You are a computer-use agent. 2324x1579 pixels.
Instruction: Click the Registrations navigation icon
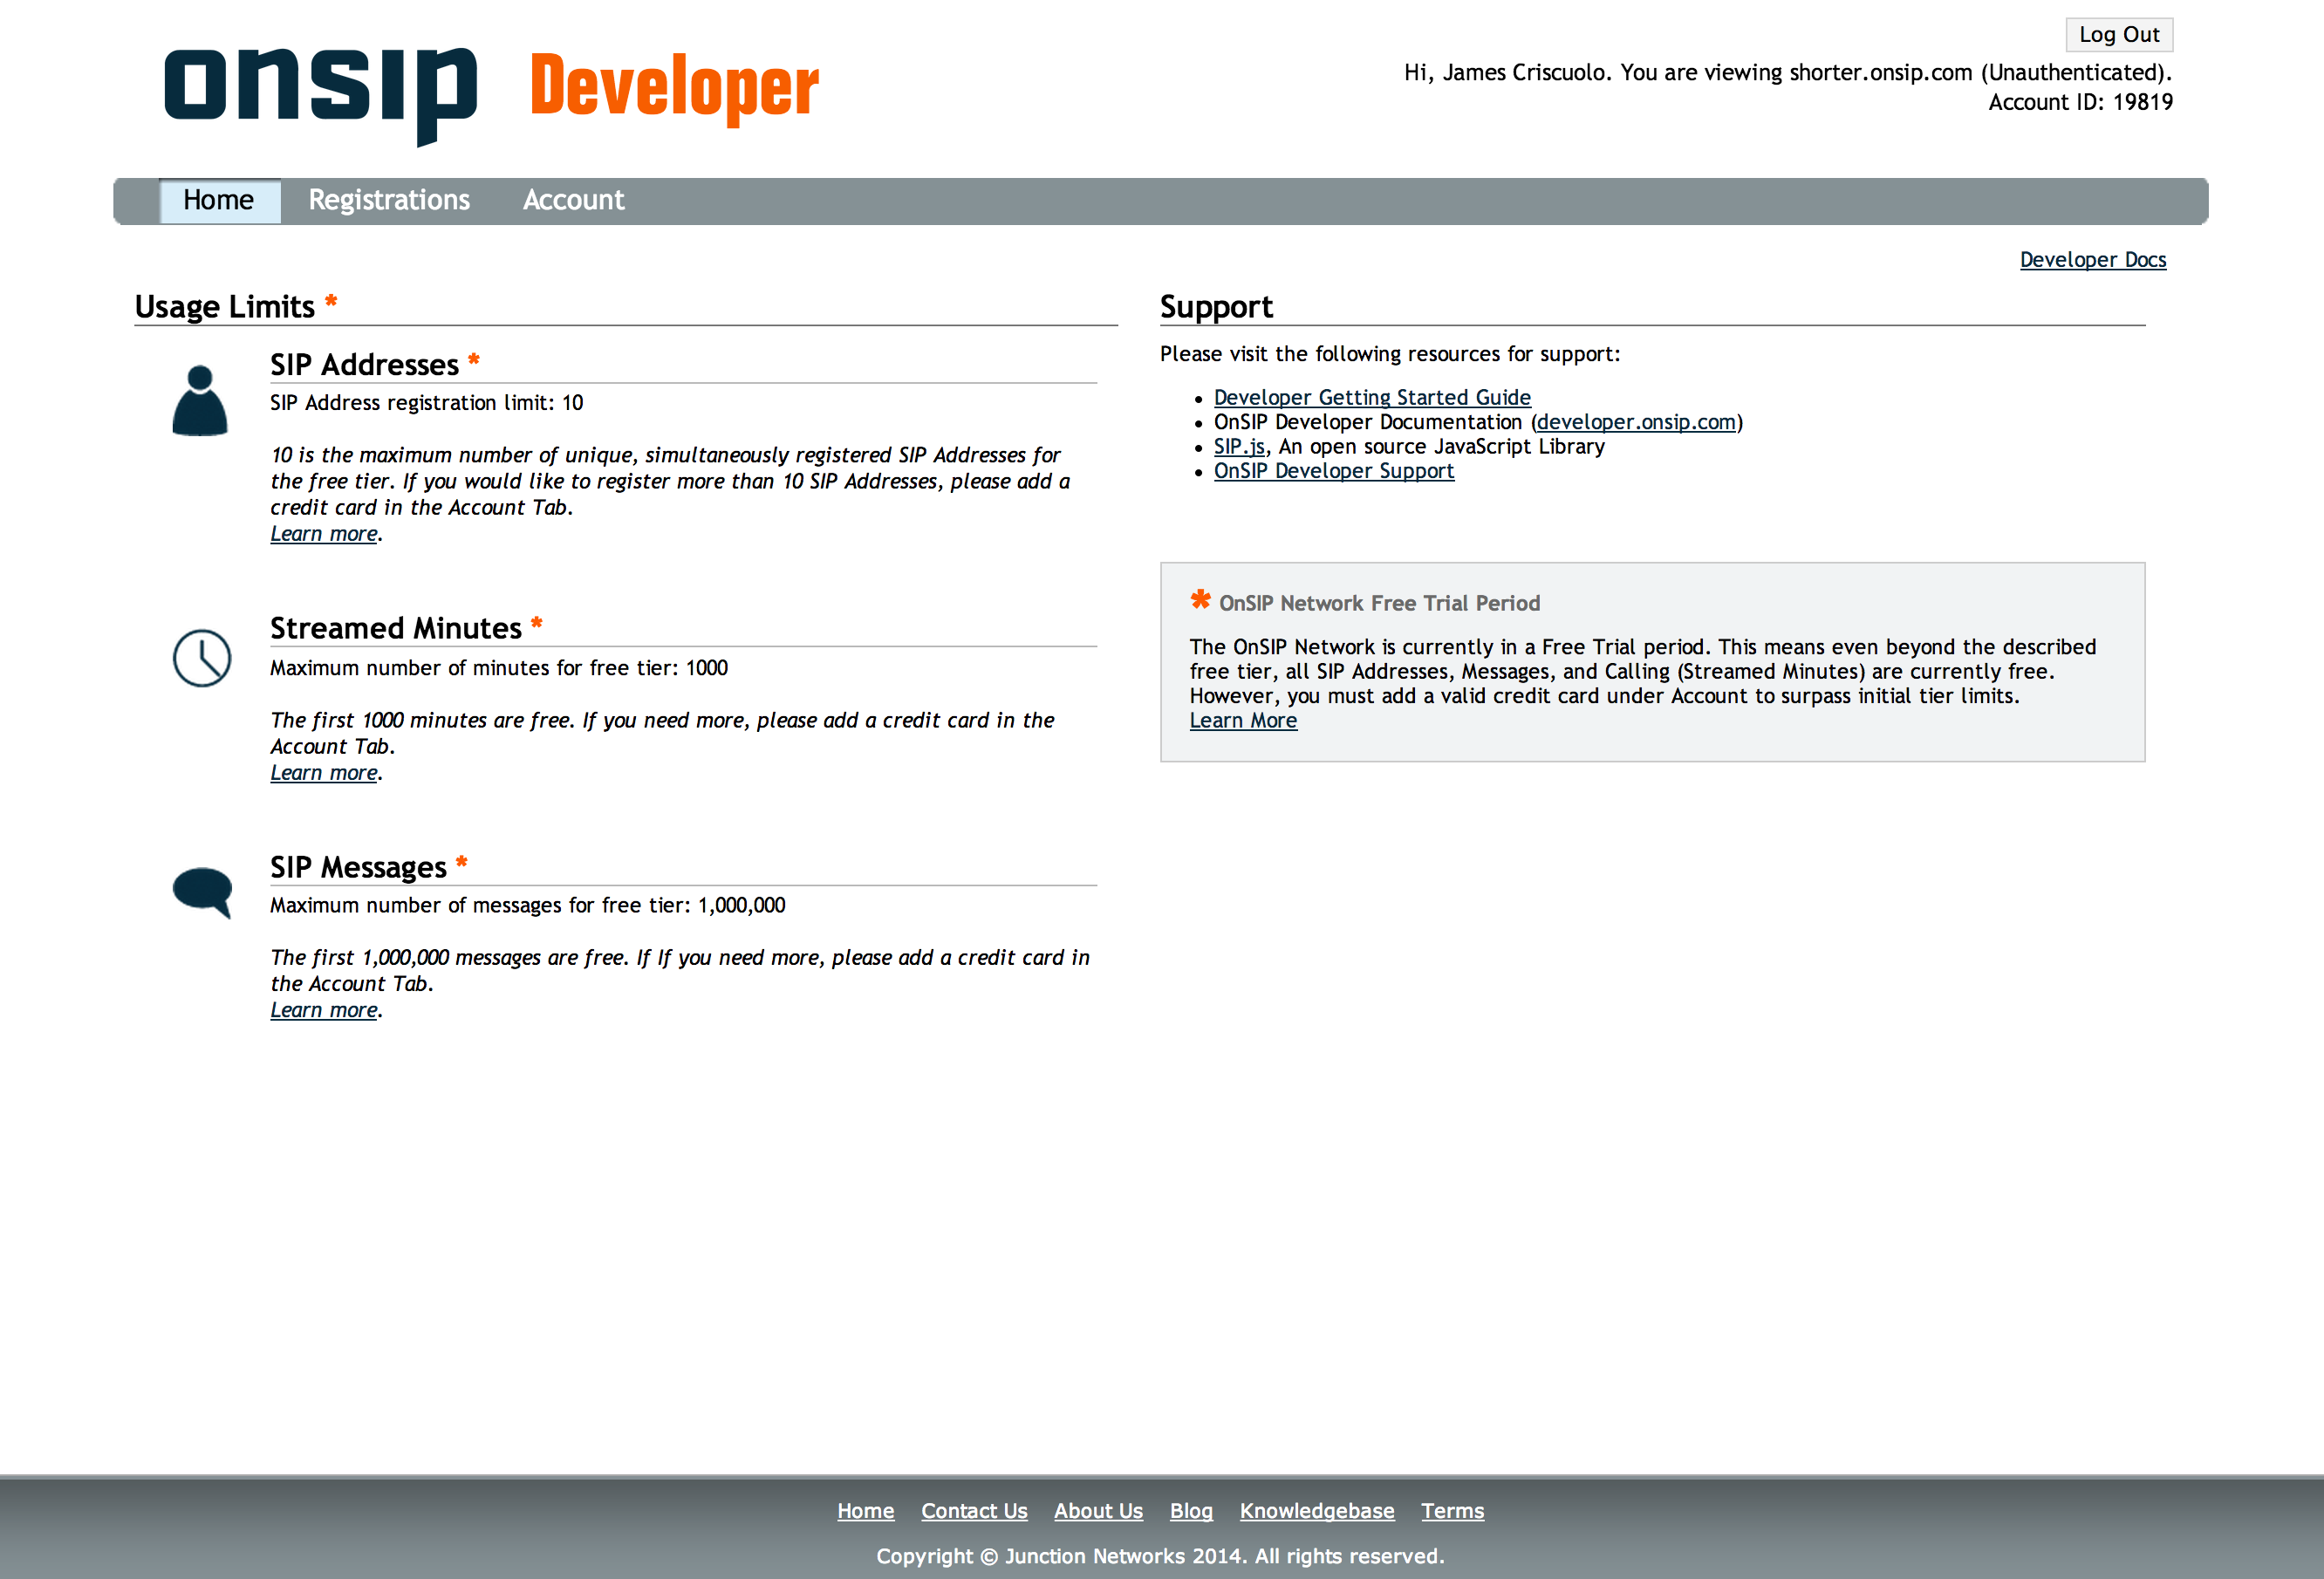point(387,199)
